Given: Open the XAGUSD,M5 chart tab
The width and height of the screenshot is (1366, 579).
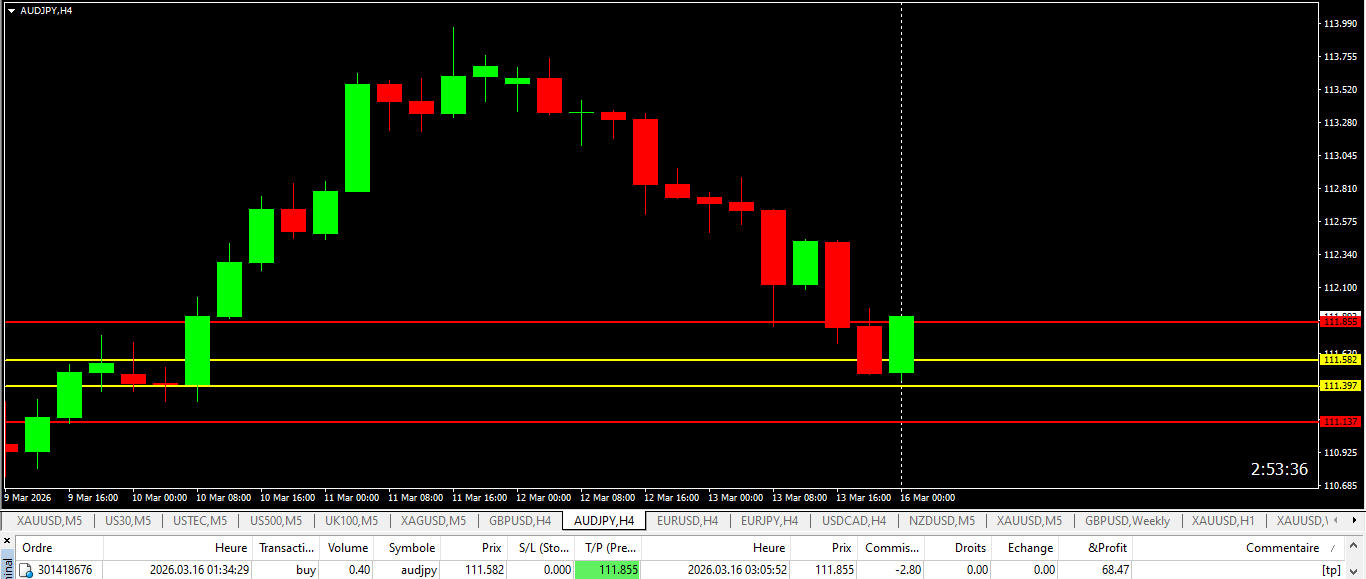Looking at the screenshot, I should tap(433, 521).
